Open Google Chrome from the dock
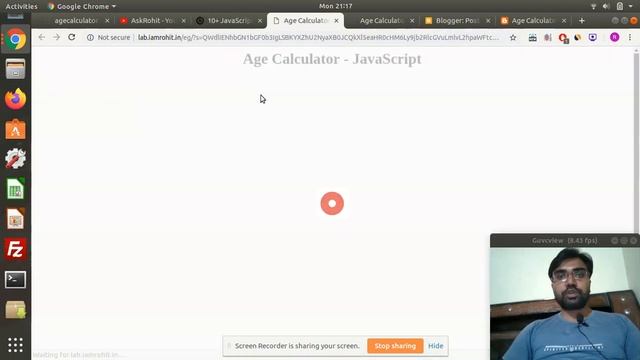Viewport: 640px width, 360px height. [x=16, y=39]
